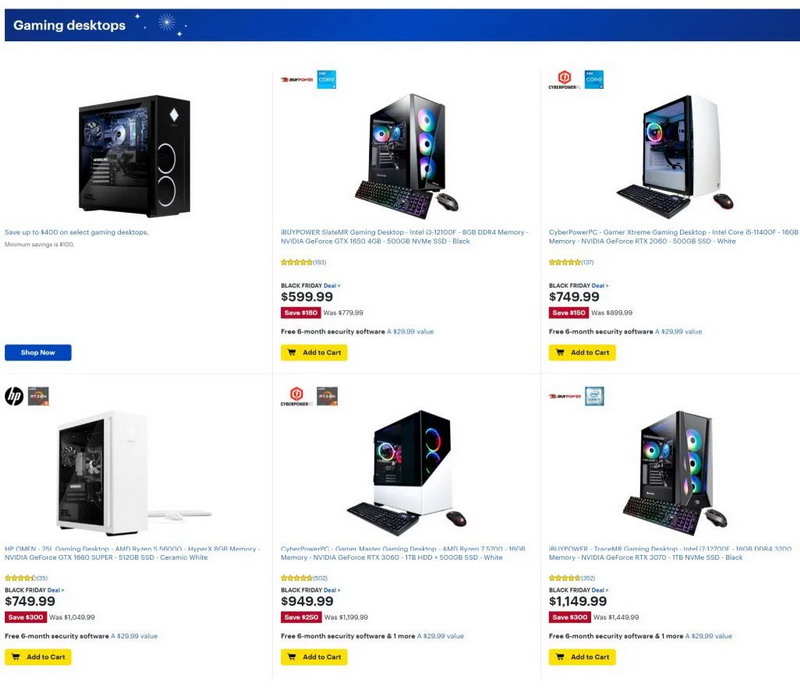Click the iBUYPOWER logo above the SlateMR desktop

[297, 80]
